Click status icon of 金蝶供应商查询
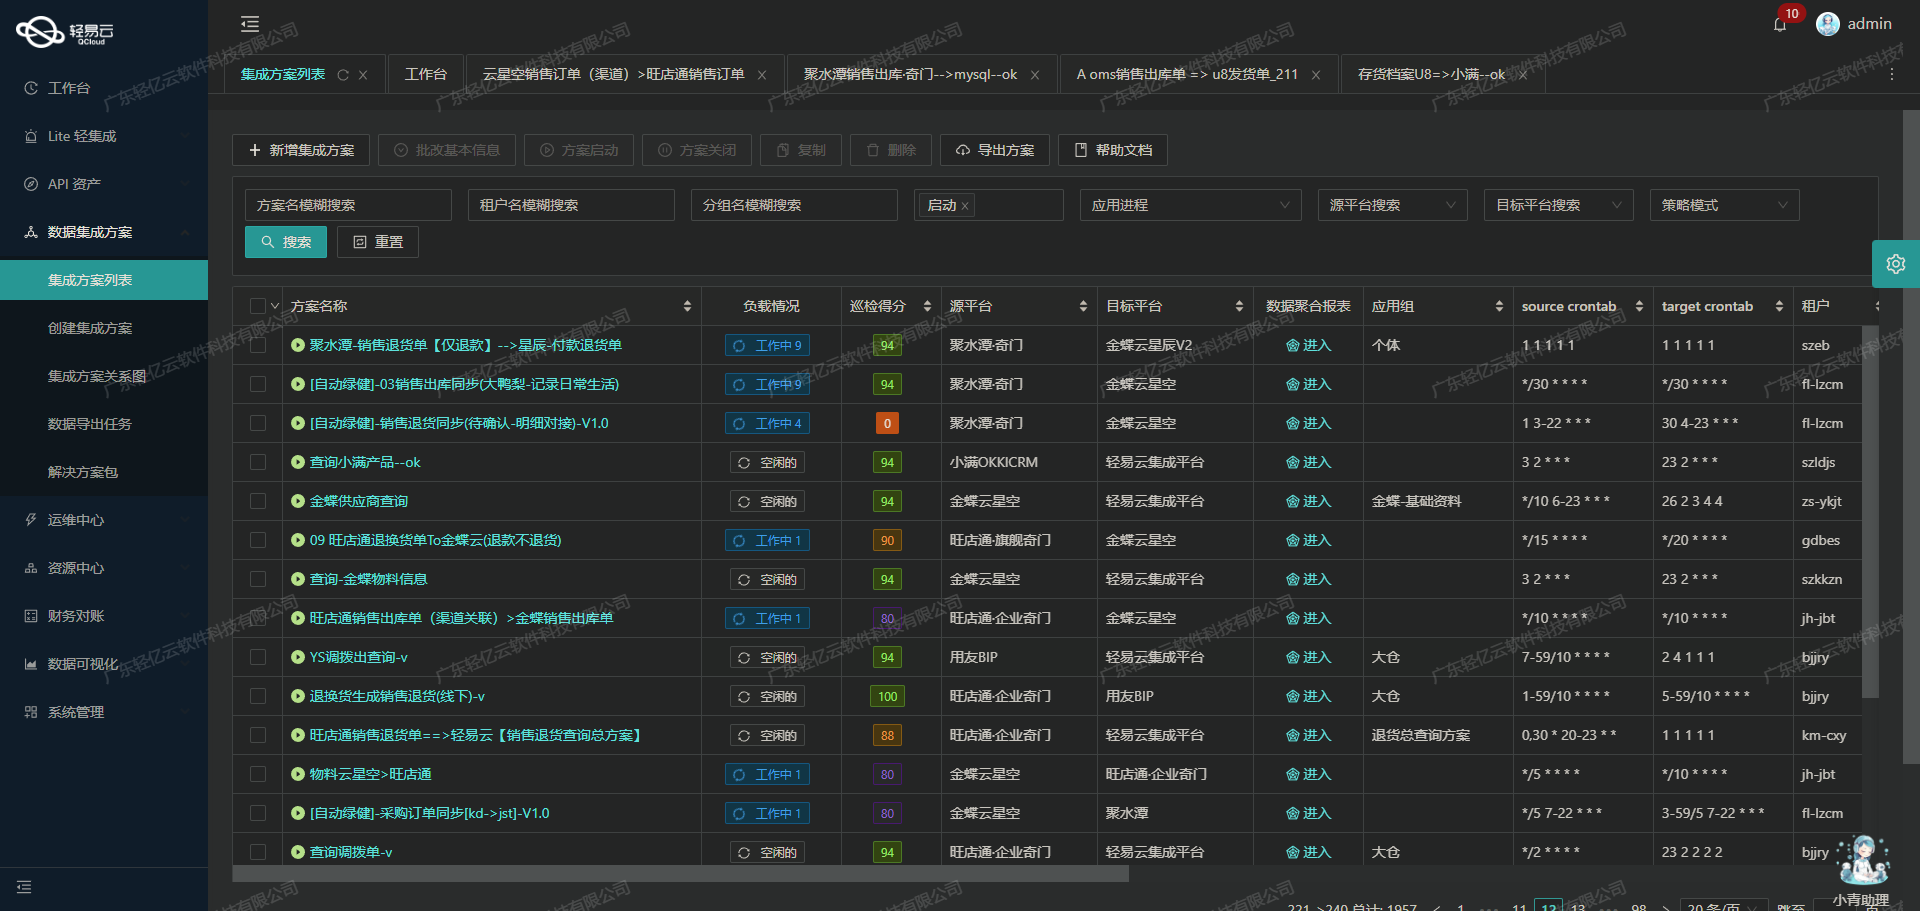 (298, 501)
